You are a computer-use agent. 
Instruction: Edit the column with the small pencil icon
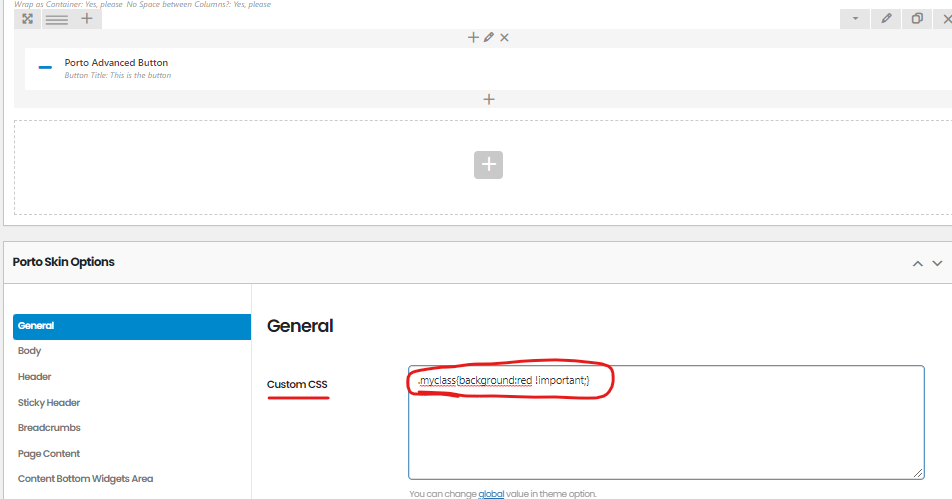point(489,38)
